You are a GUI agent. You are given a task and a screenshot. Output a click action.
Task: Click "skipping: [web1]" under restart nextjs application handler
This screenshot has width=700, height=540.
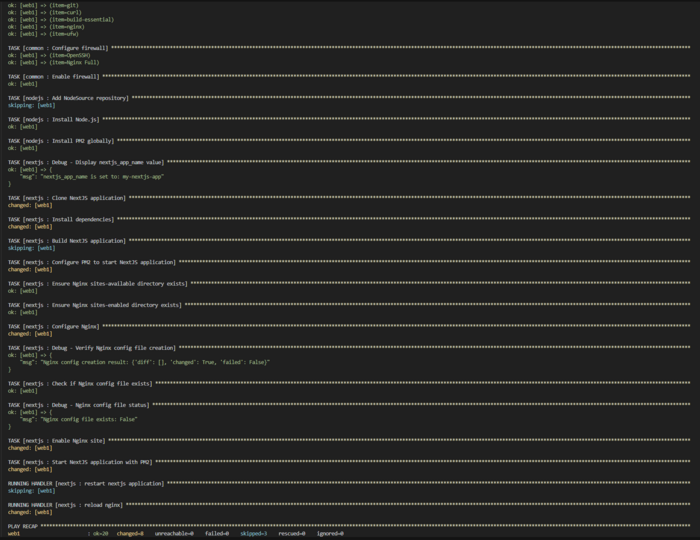[x=32, y=491]
